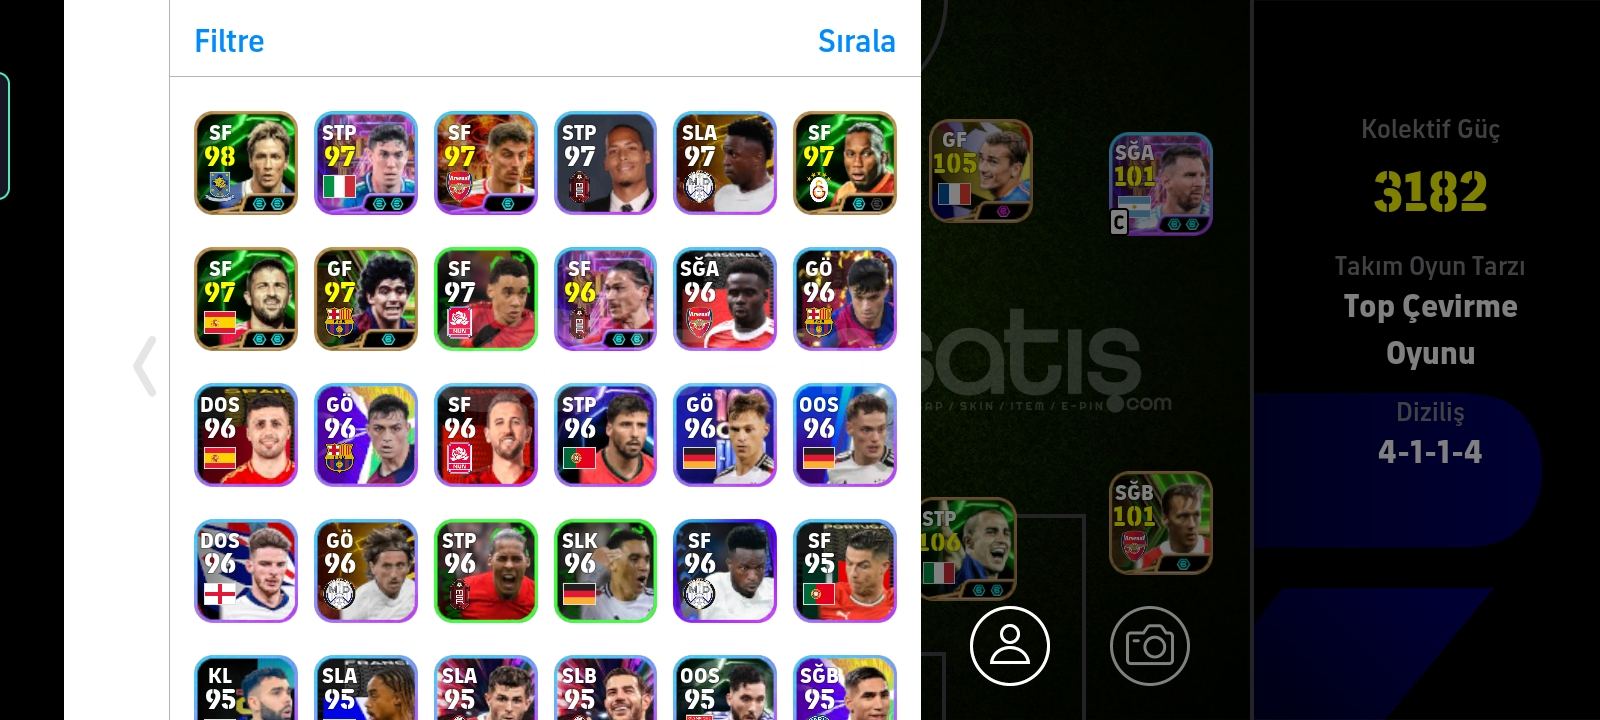Select DOS 96 Spain flag card
The width and height of the screenshot is (1600, 720).
pyautogui.click(x=246, y=435)
